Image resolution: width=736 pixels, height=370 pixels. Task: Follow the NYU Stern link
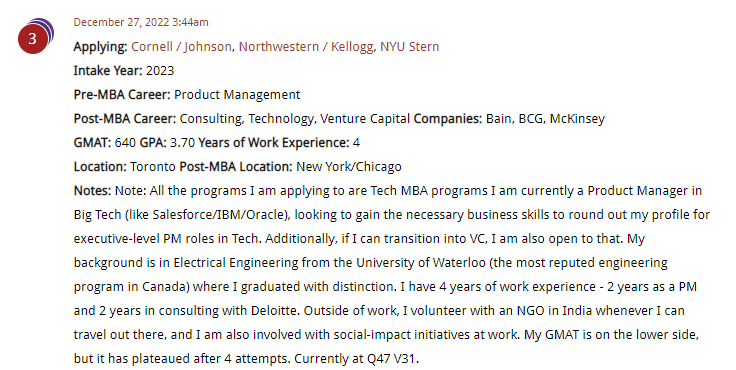409,46
